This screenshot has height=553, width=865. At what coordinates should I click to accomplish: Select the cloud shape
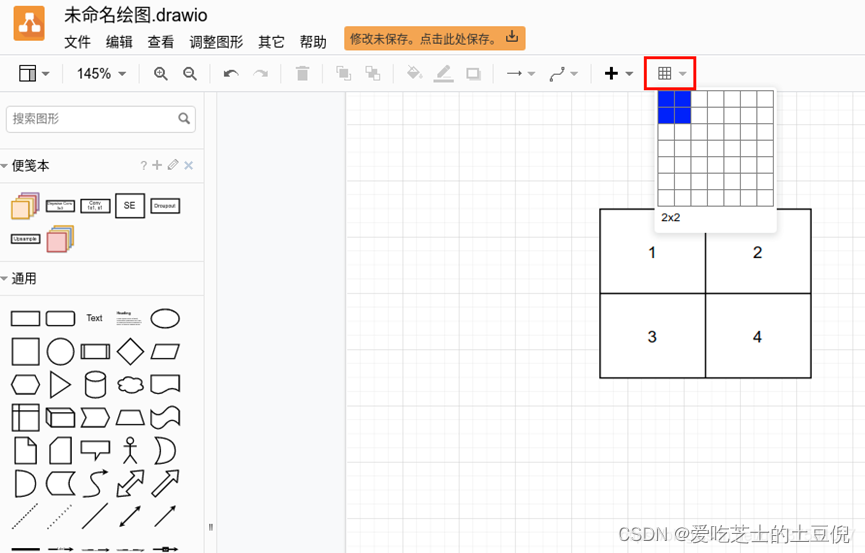(130, 385)
